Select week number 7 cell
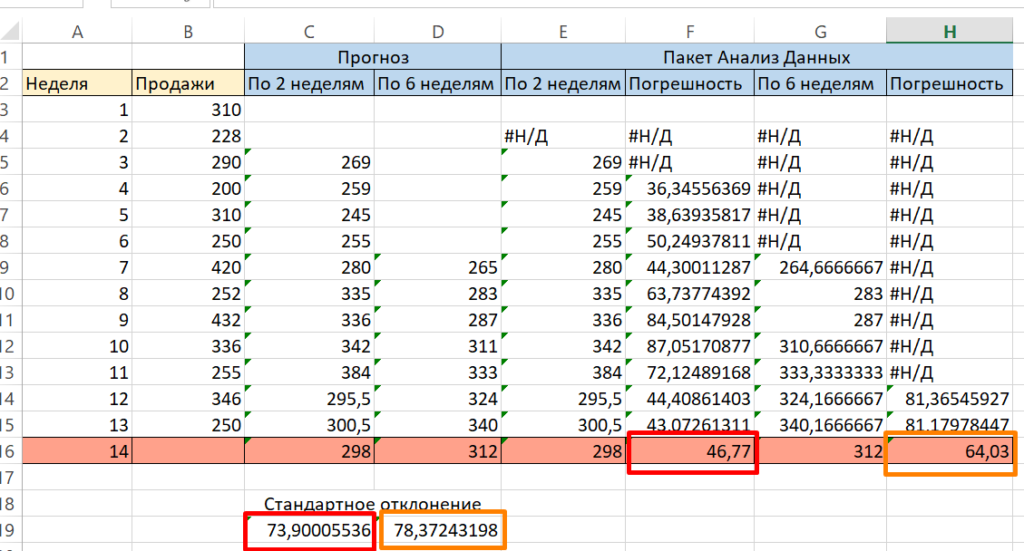Screen dimensions: 1024x551 (77, 267)
